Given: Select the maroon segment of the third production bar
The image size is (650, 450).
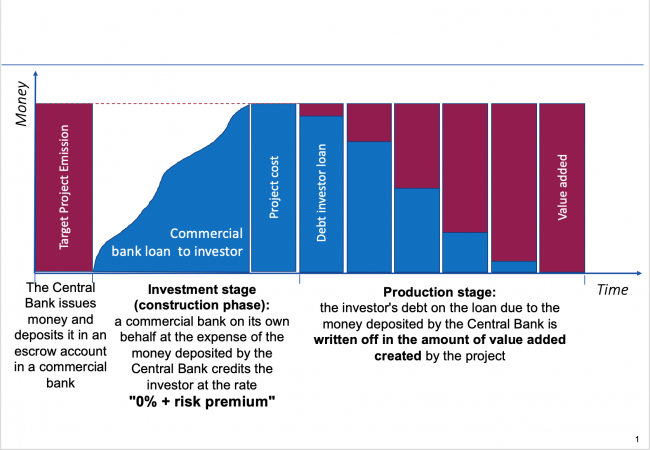Looking at the screenshot, I should pyautogui.click(x=418, y=146).
